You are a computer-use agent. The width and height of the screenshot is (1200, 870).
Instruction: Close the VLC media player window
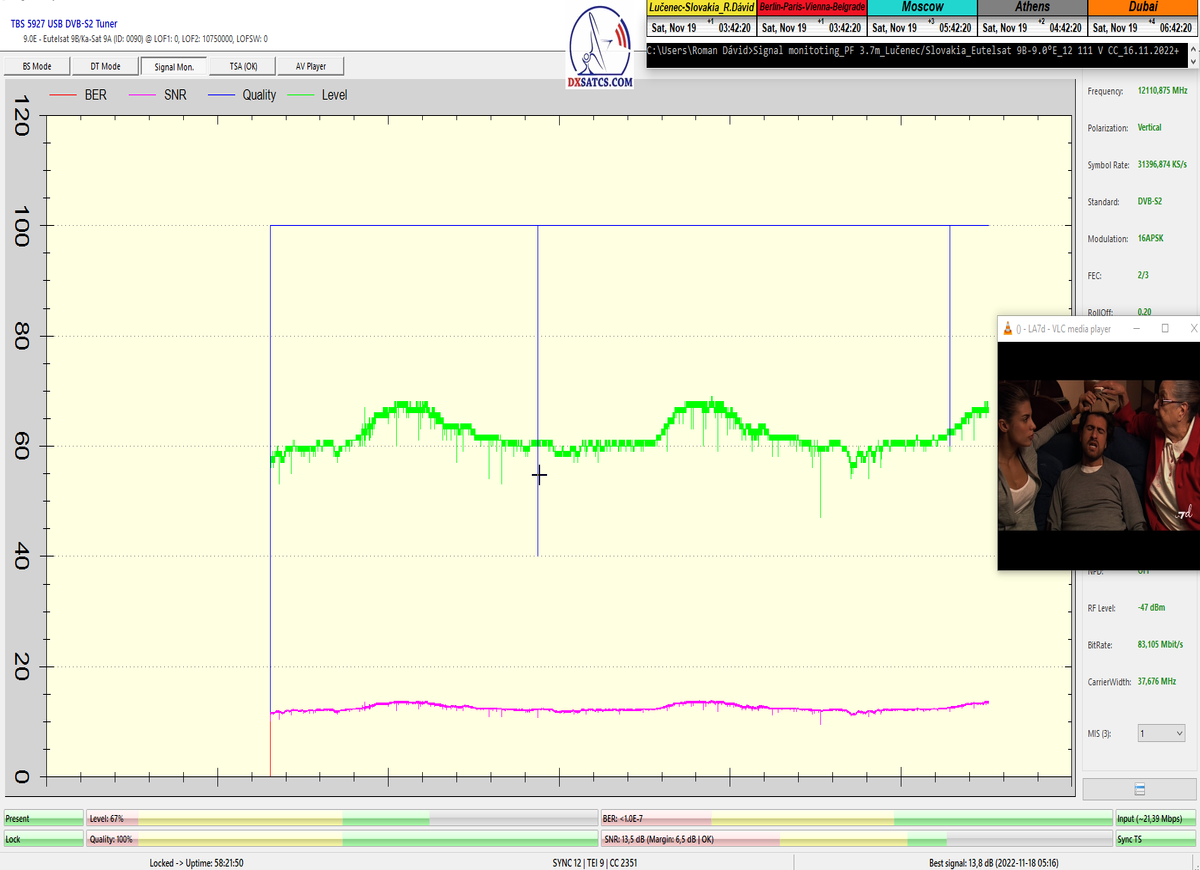point(1190,328)
